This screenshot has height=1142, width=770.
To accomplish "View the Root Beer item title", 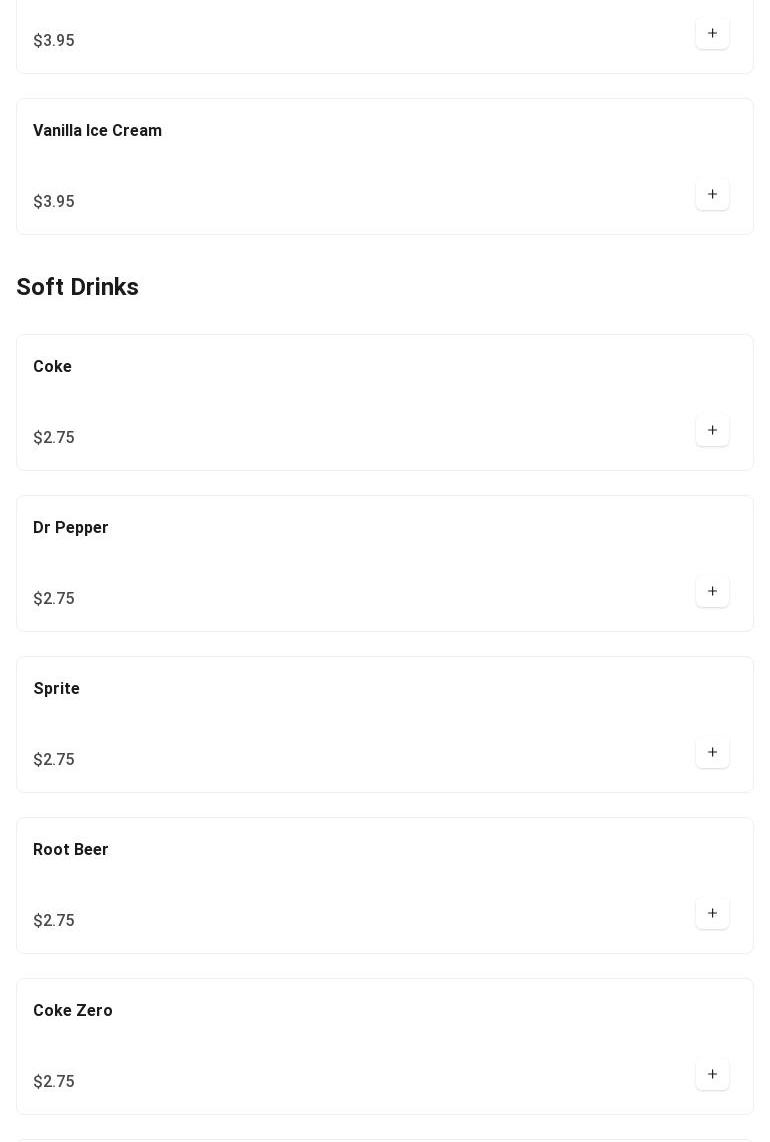I will point(70,850).
